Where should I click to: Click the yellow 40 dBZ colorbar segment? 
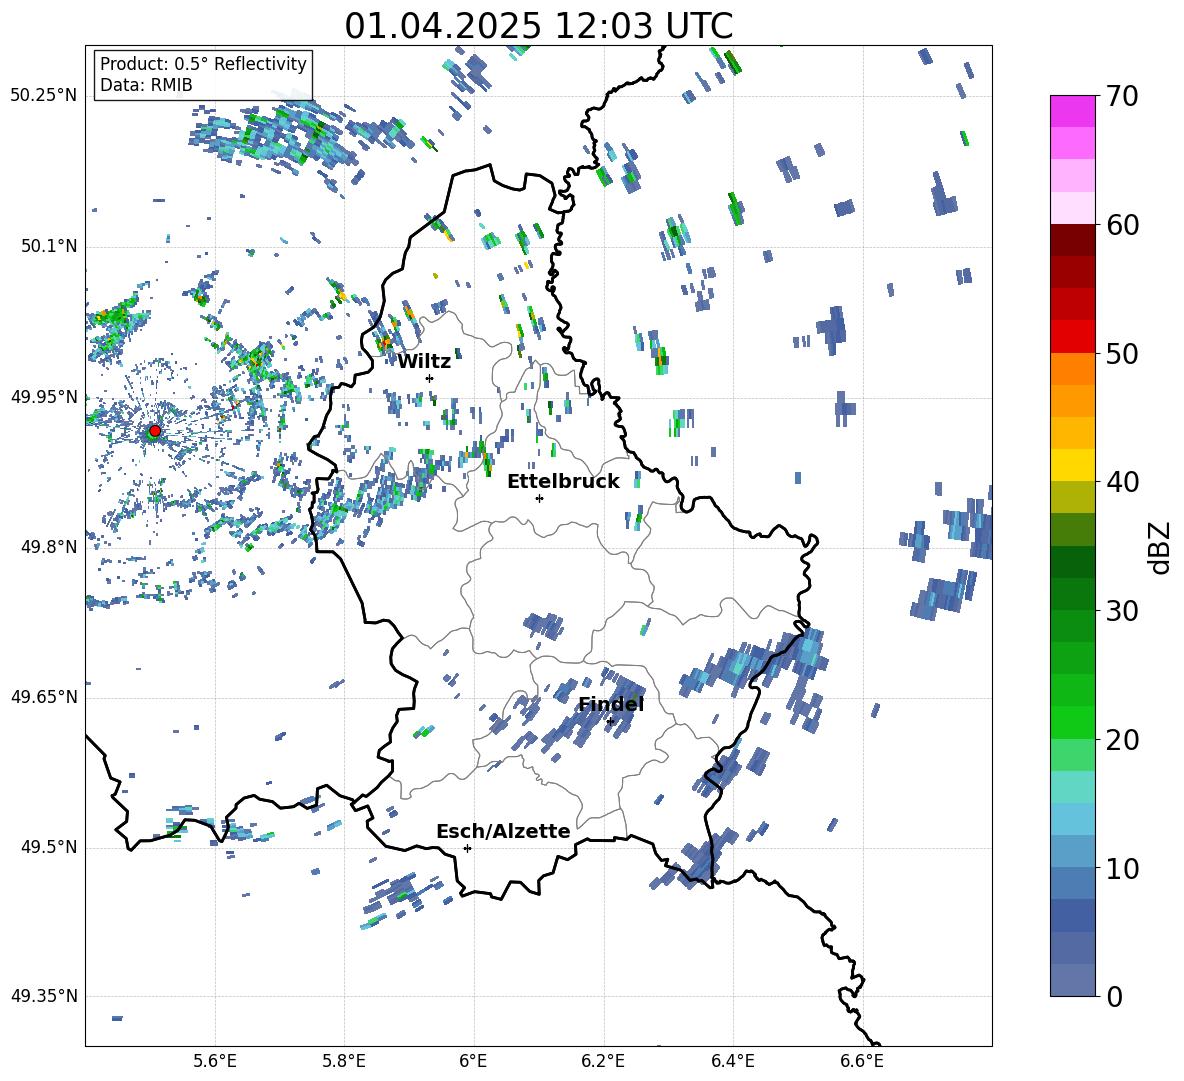1073,466
